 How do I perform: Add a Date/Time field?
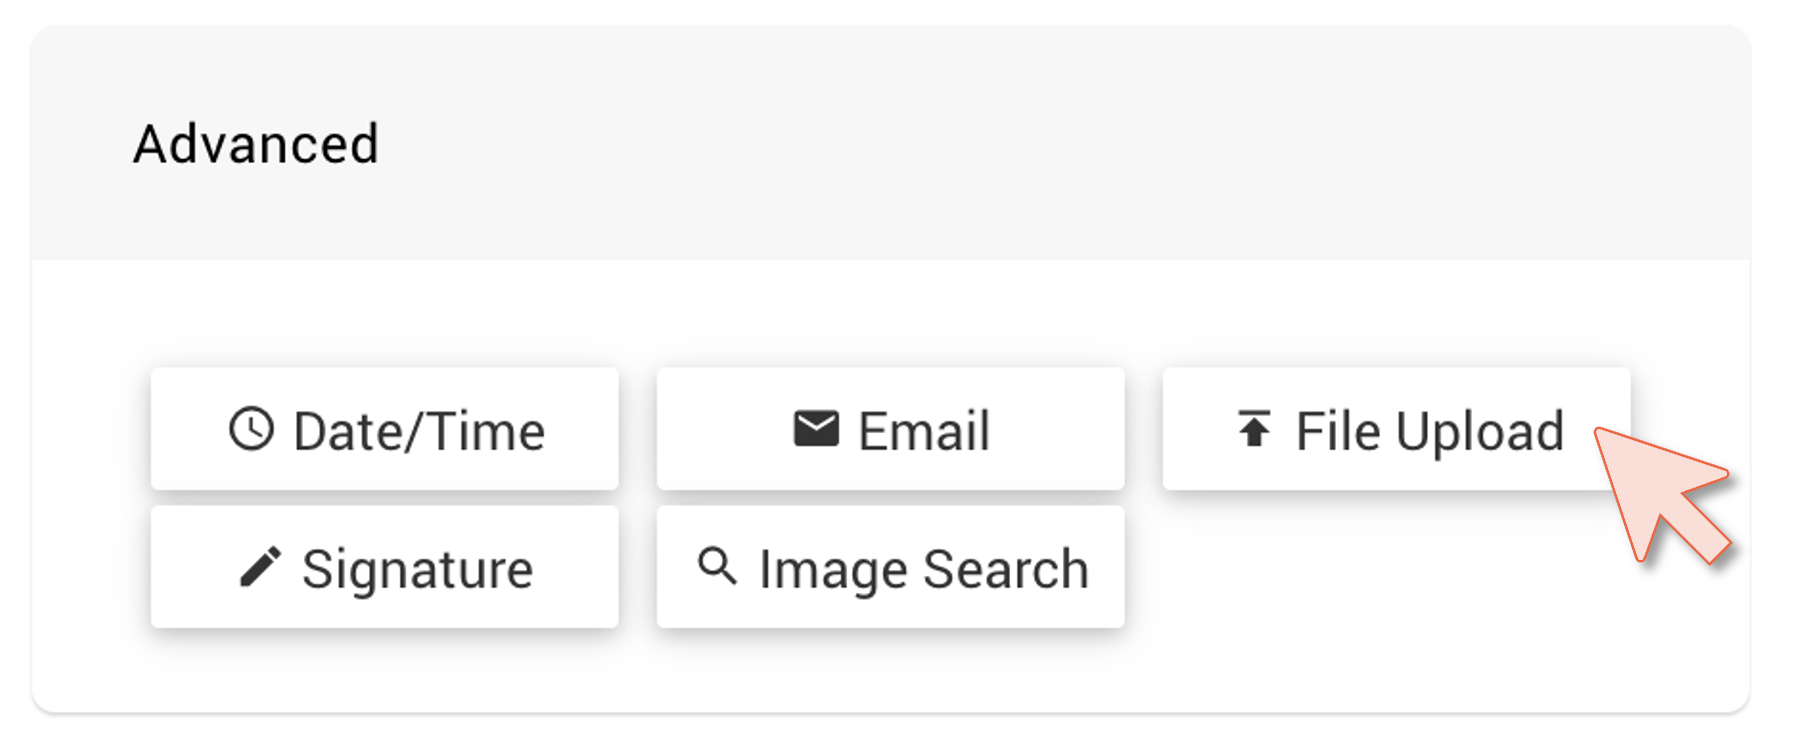[385, 430]
